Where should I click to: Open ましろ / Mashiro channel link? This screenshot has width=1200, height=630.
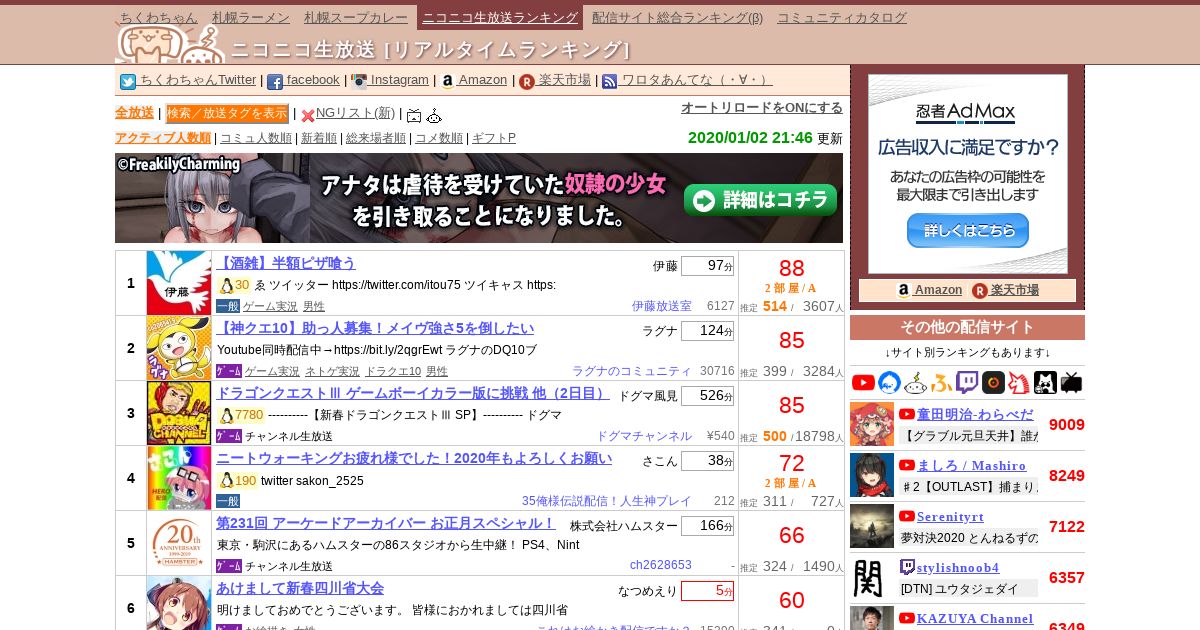click(971, 465)
